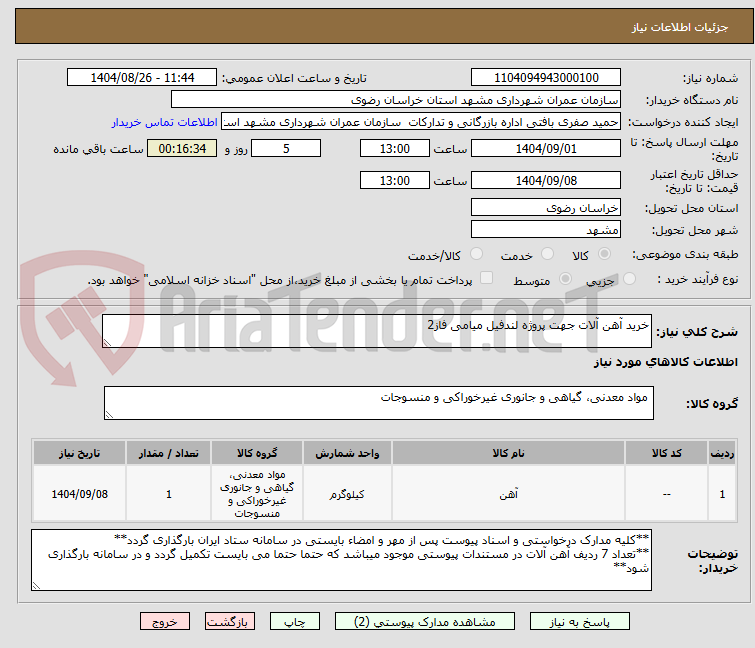Image resolution: width=755 pixels, height=648 pixels.
Task: Click the 'تعداد / مقدار' column header
Action: click(169, 453)
